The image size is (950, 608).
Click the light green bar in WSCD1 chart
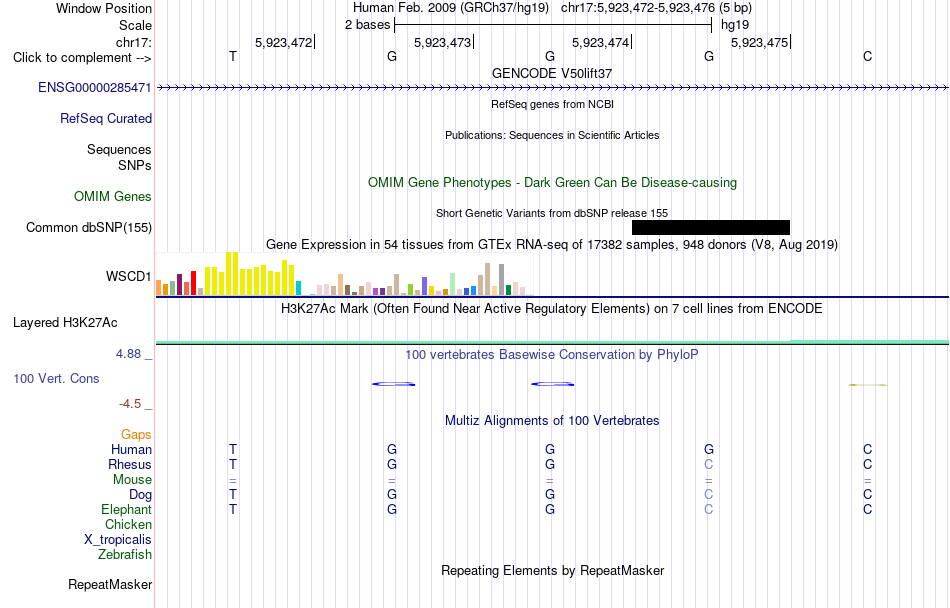point(453,284)
